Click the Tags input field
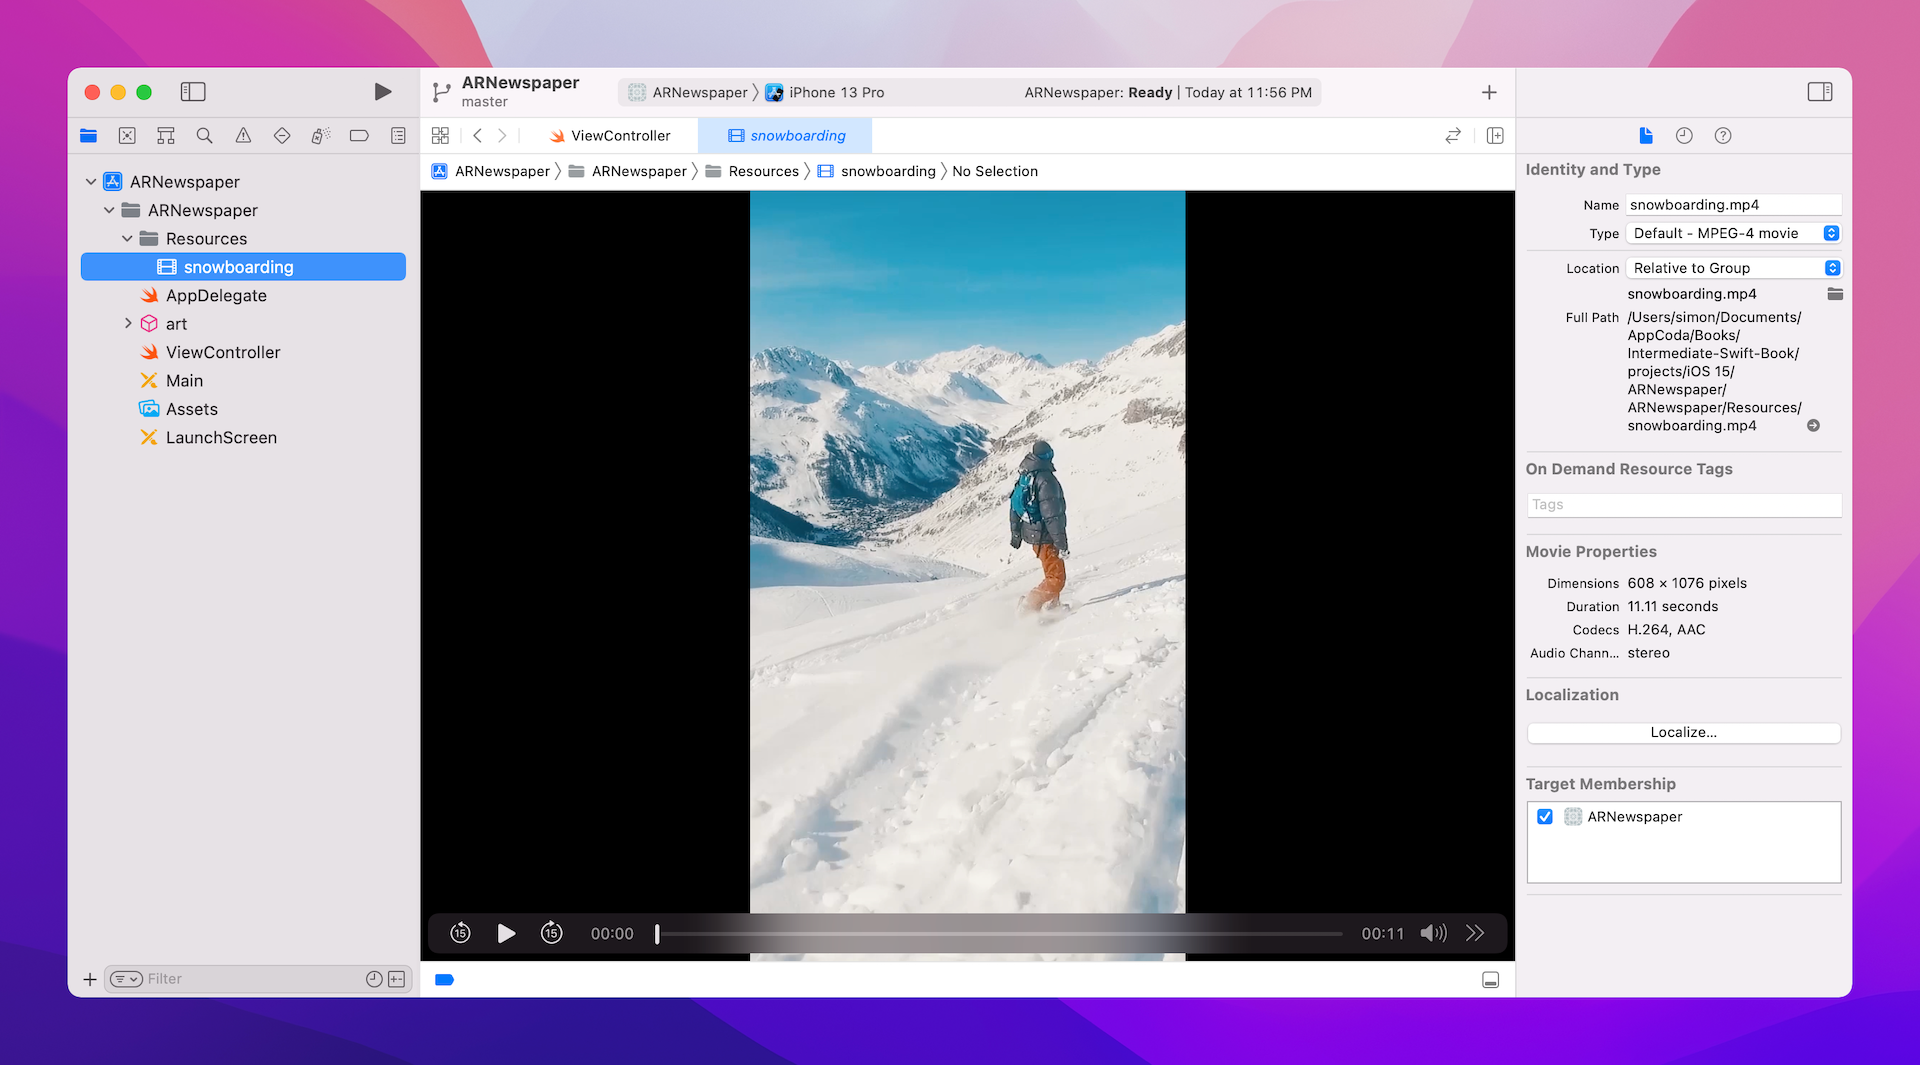This screenshot has width=1920, height=1065. [1683, 505]
